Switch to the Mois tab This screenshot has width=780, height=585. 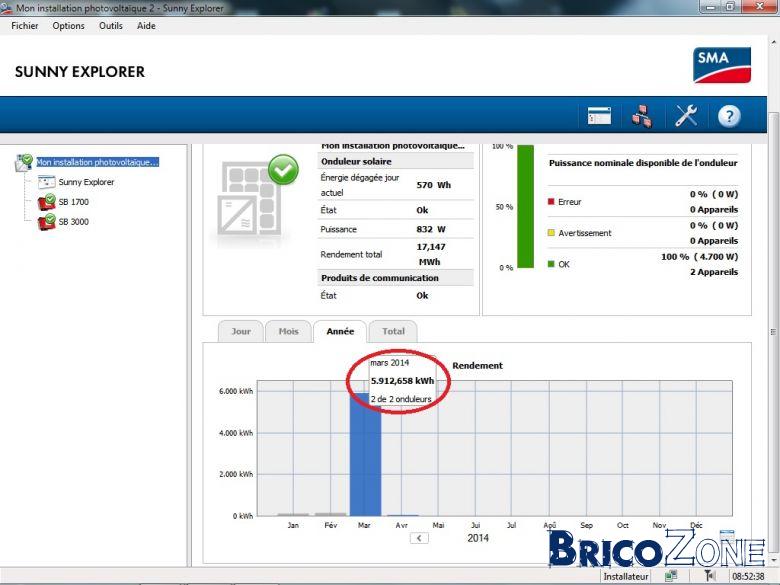(289, 331)
